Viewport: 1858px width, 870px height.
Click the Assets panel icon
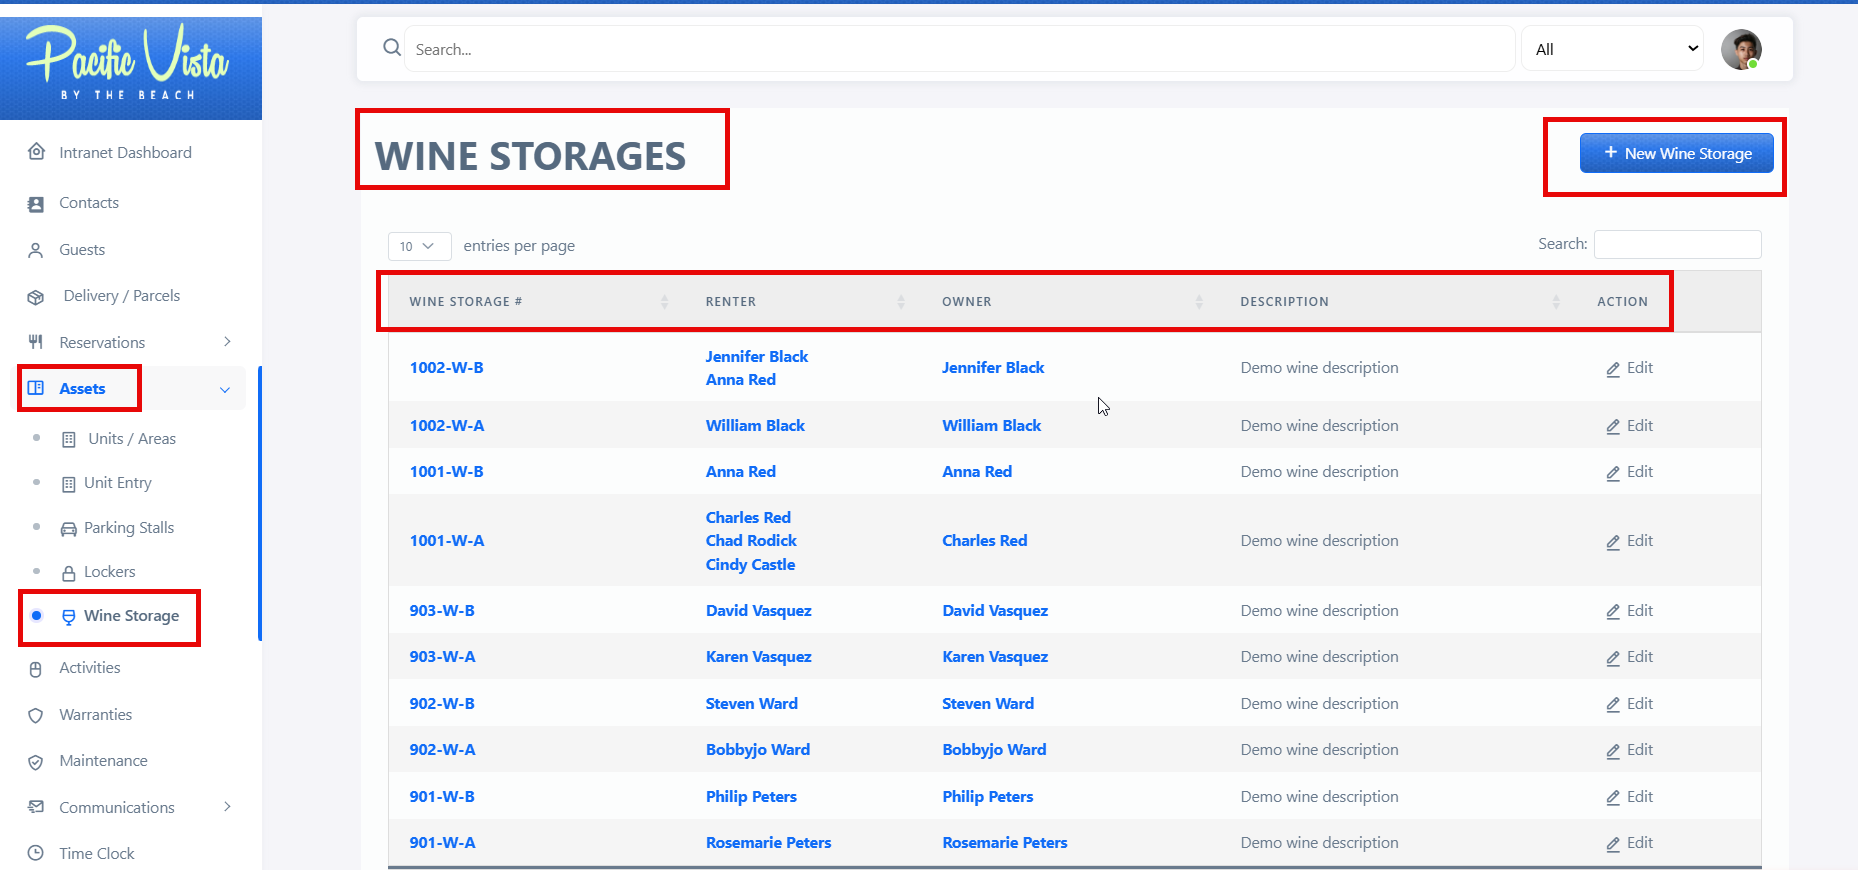[x=36, y=388]
